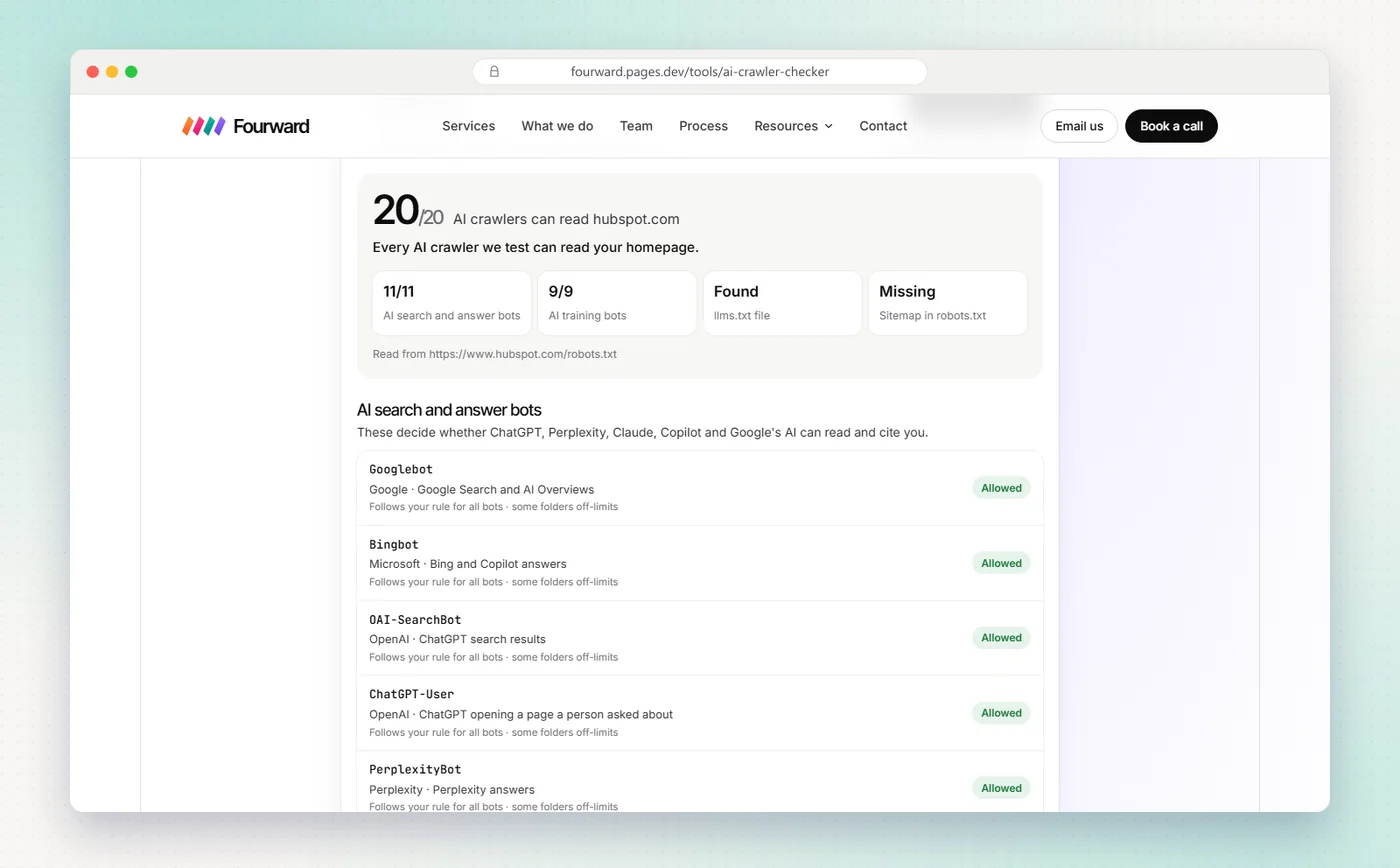The image size is (1400, 868).
Task: Click the AI search and answer bots heading
Action: [449, 410]
